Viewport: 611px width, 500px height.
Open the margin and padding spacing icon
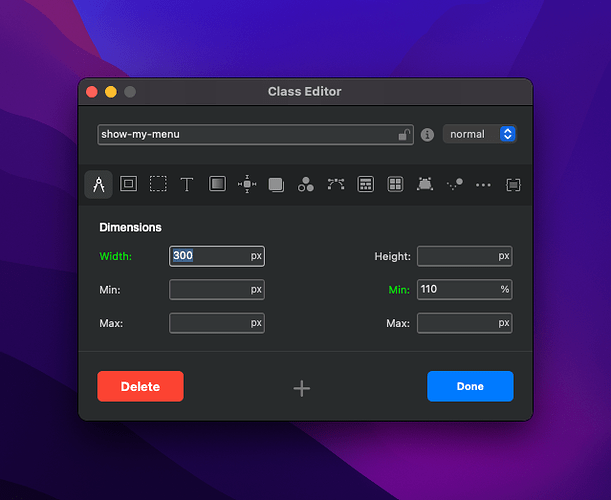click(247, 184)
